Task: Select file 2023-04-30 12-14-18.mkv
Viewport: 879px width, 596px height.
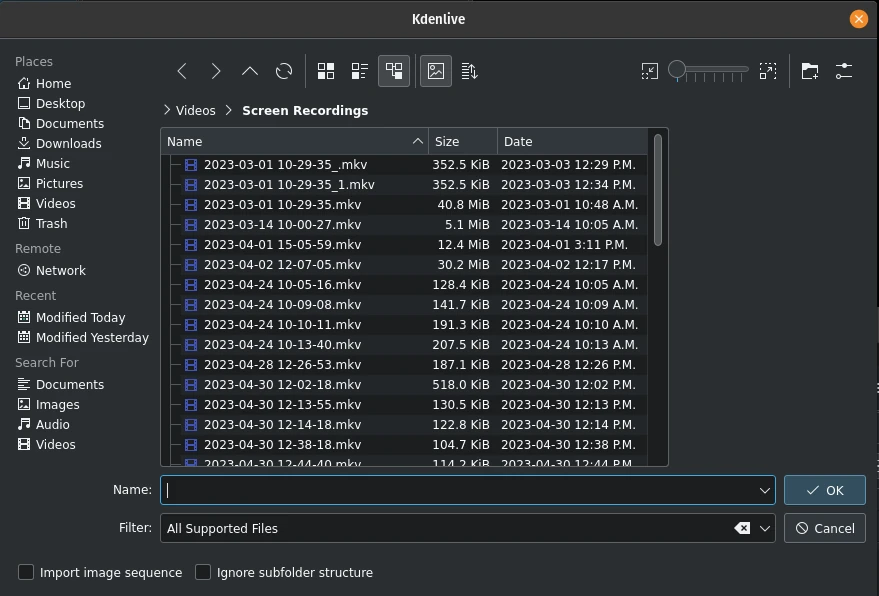Action: pyautogui.click(x=283, y=424)
